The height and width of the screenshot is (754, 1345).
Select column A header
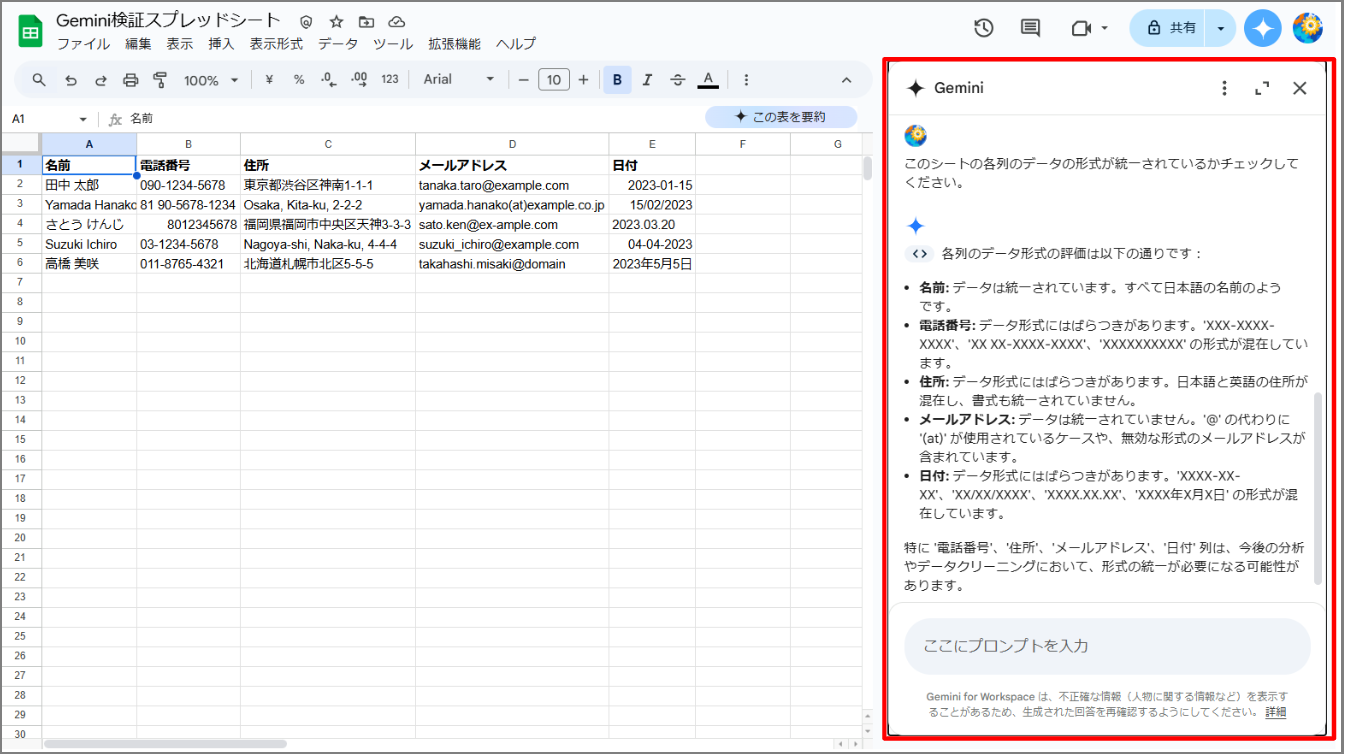tap(89, 144)
